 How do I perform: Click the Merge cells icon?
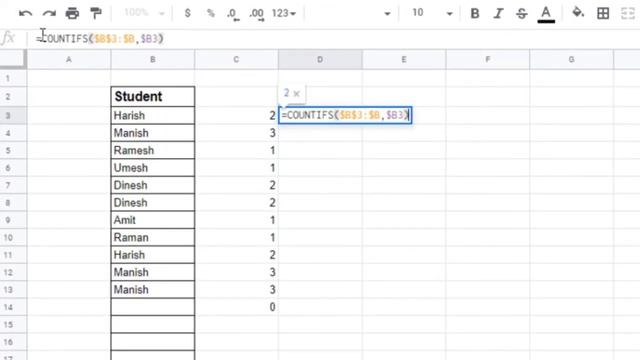[628, 13]
